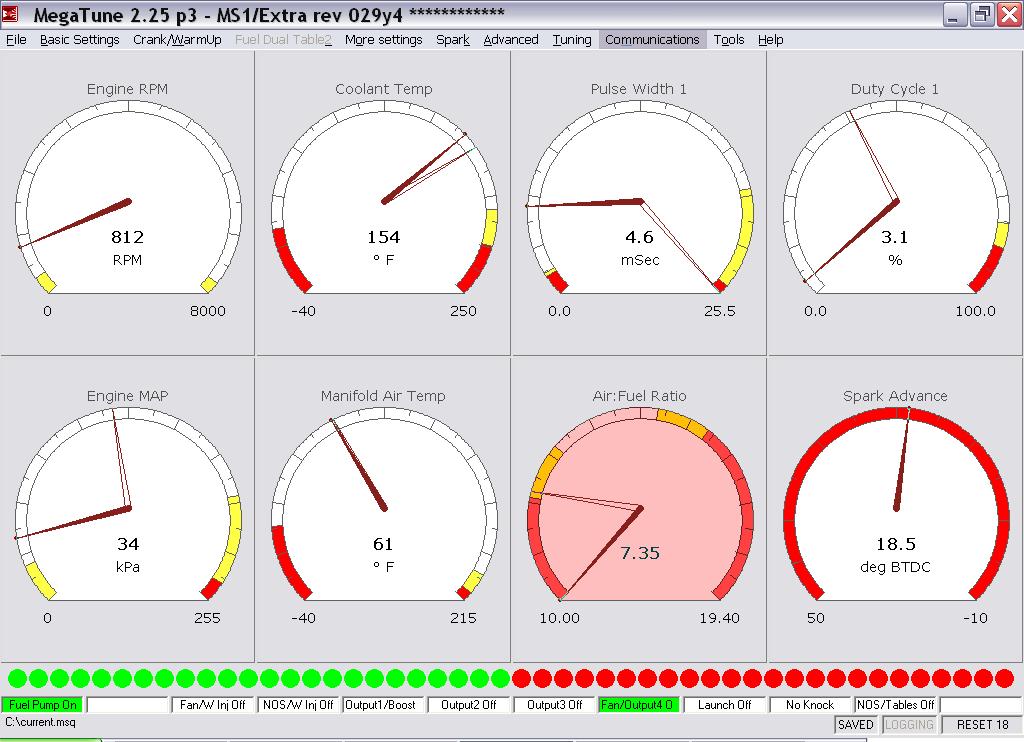This screenshot has width=1024, height=742.
Task: Open the Advanced menu
Action: 511,40
